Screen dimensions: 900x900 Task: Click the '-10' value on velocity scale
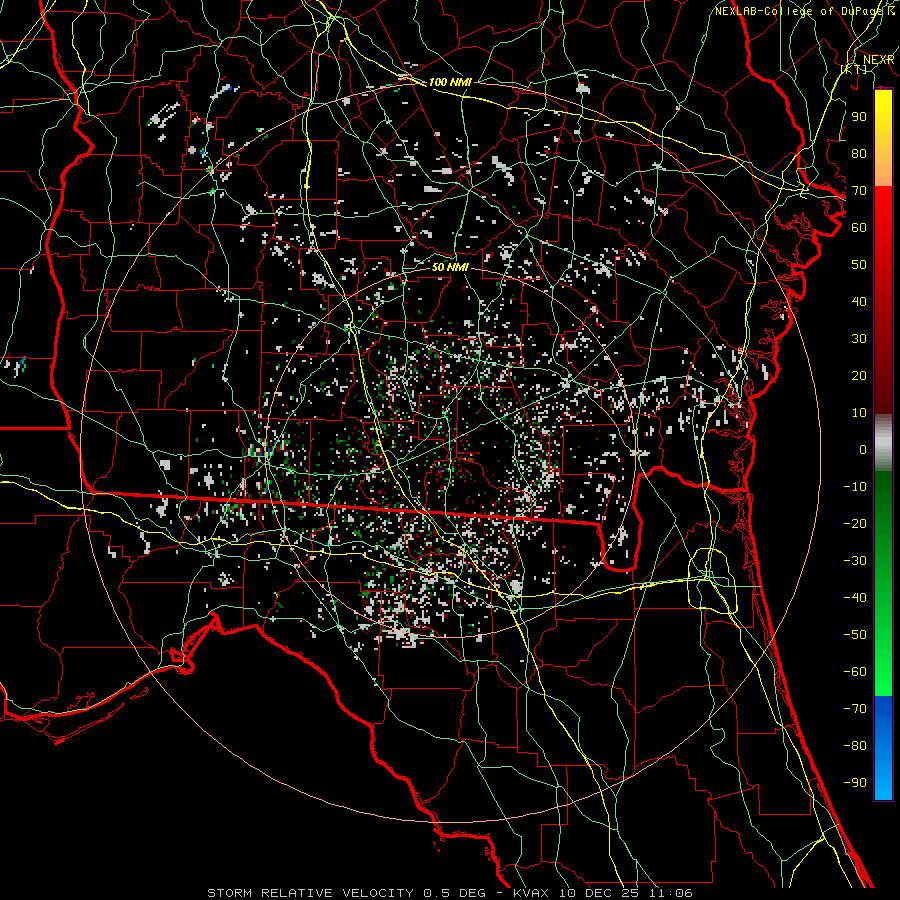[855, 487]
